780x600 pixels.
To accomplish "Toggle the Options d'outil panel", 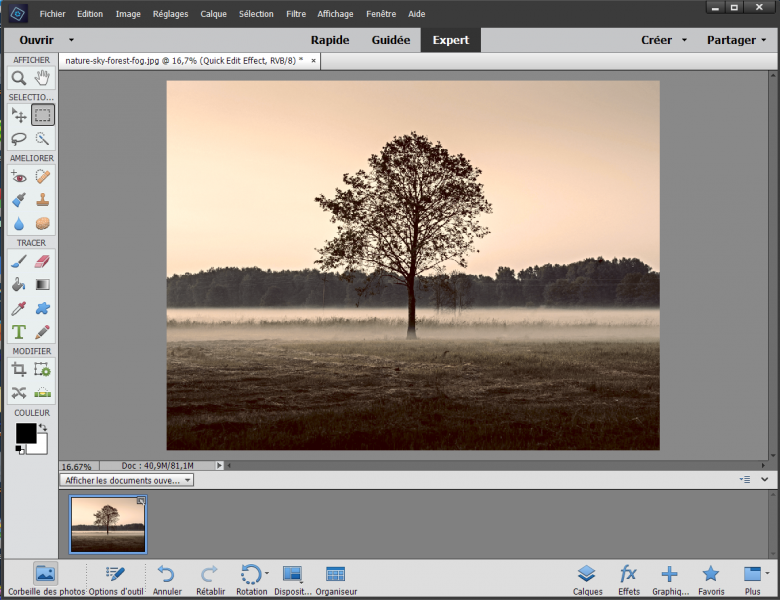I will [x=116, y=579].
